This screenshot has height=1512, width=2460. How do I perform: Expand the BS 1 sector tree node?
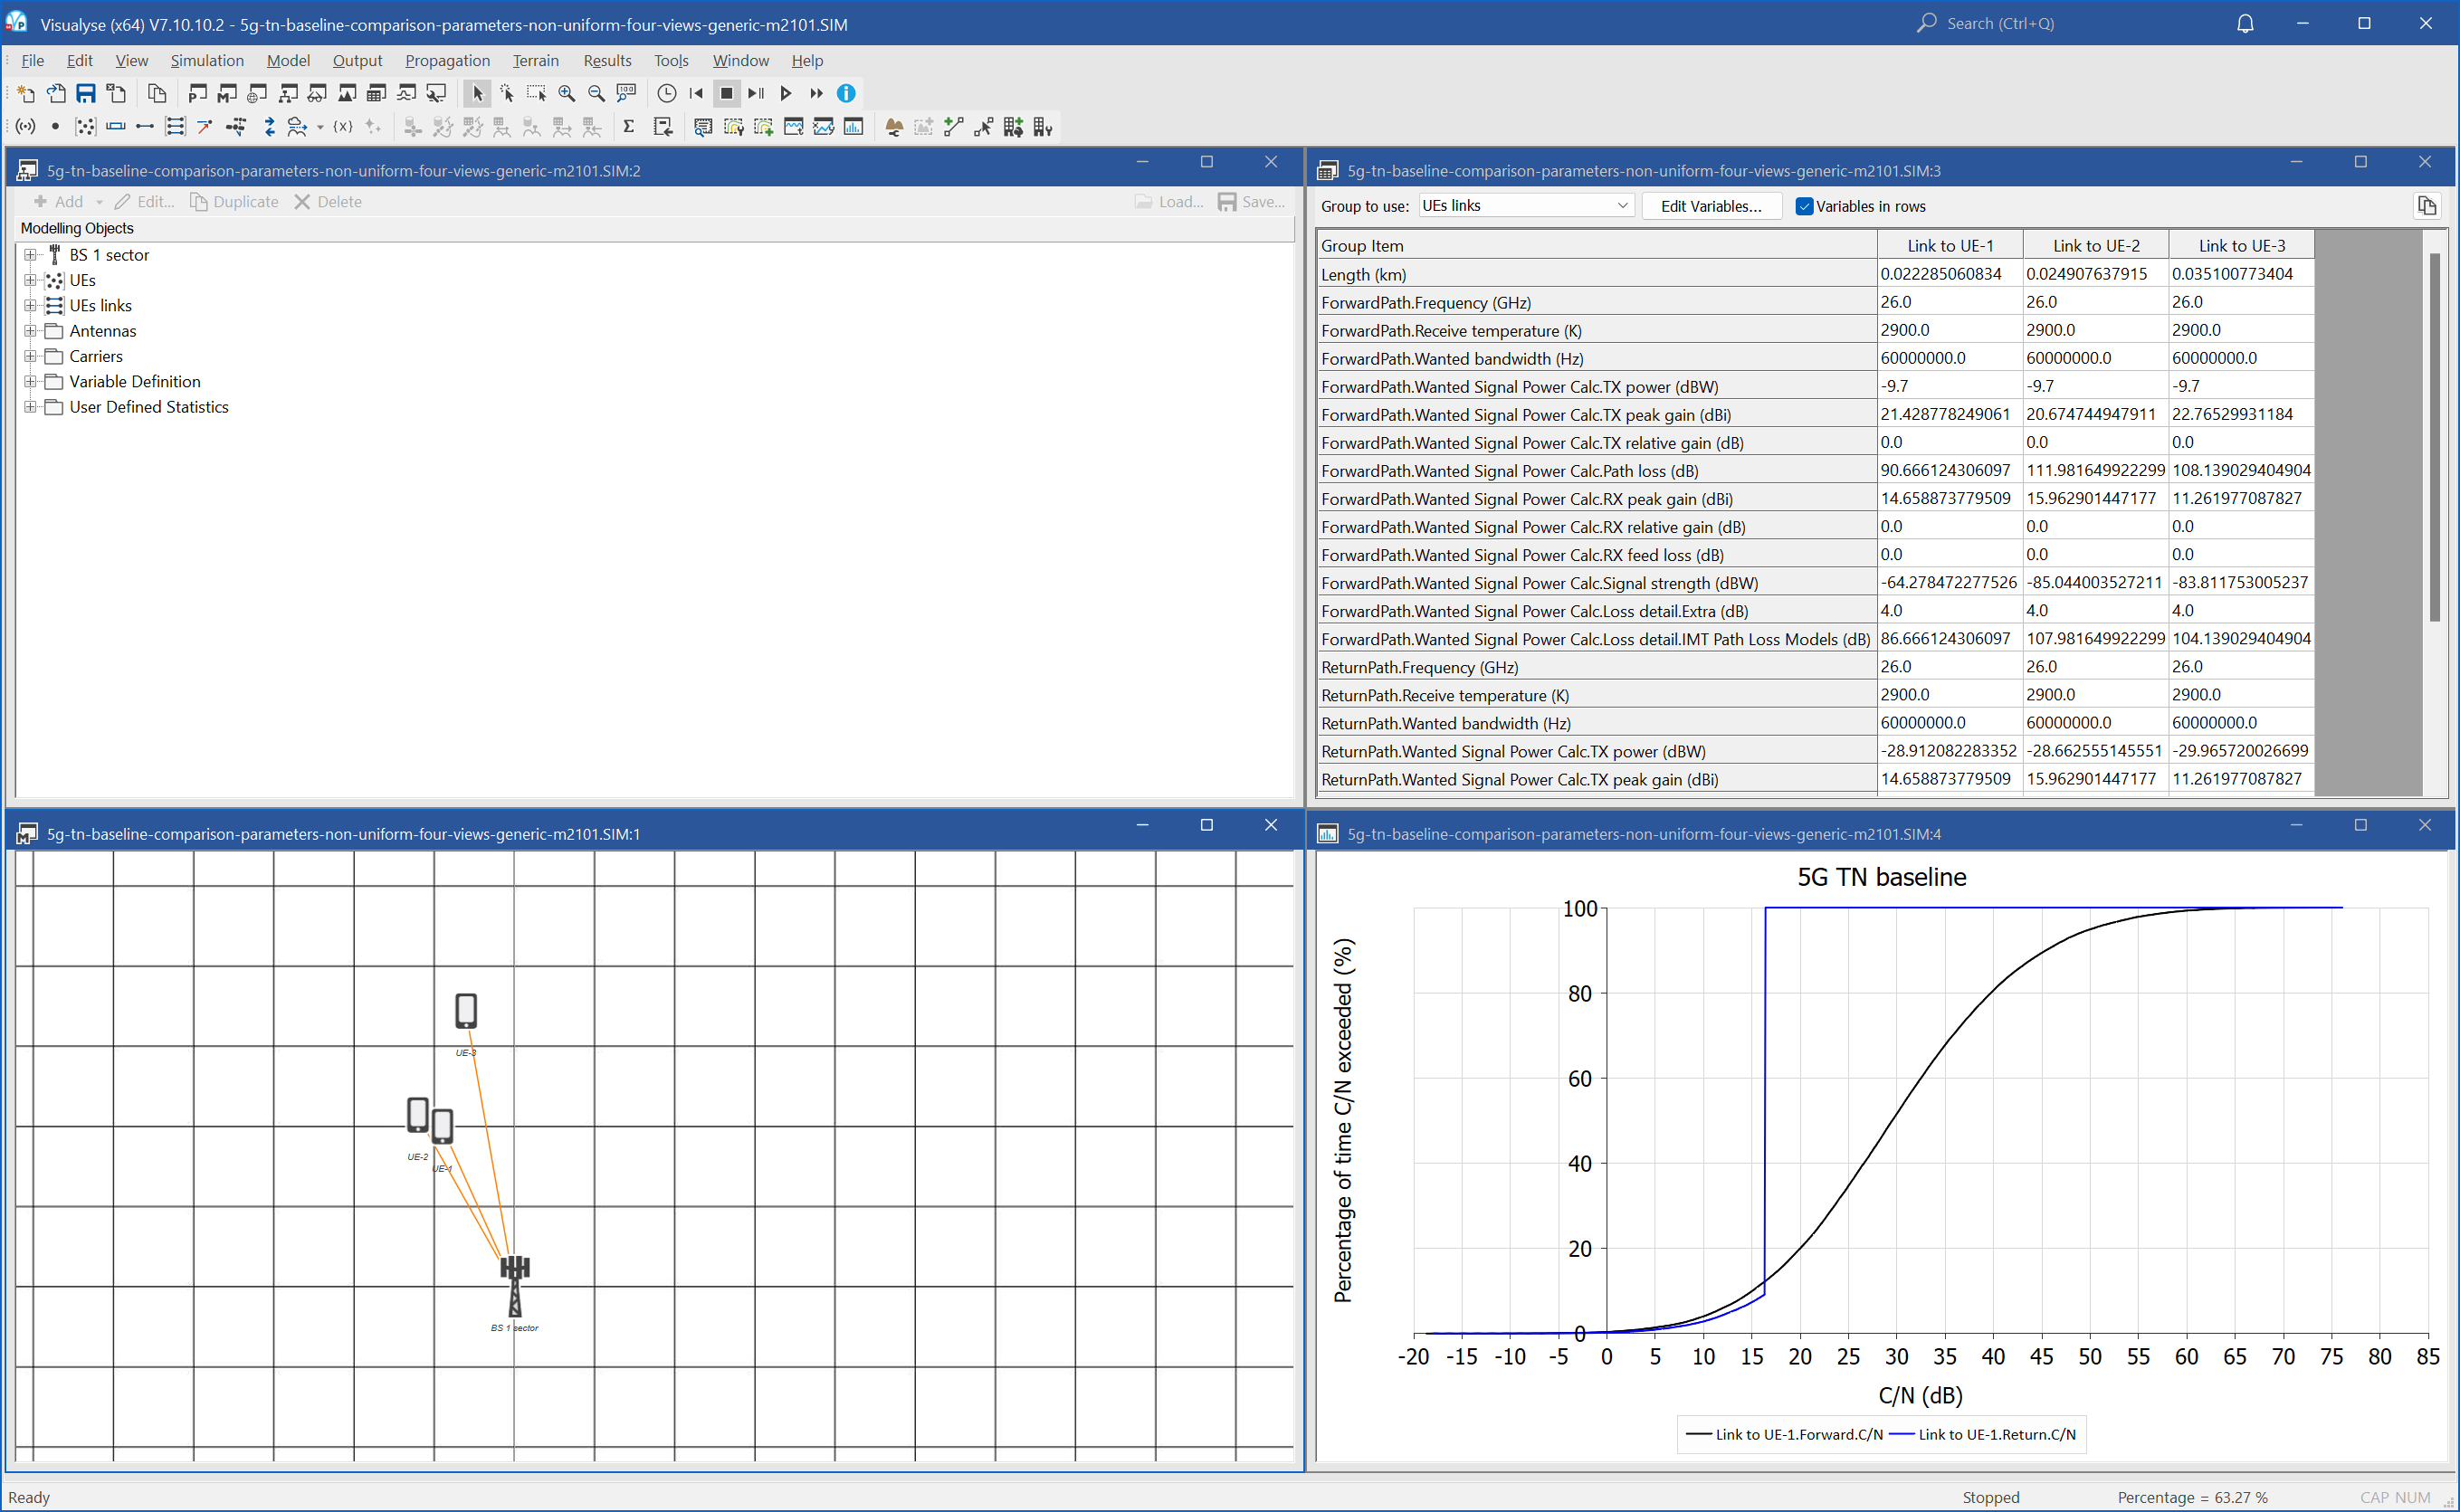coord(31,255)
